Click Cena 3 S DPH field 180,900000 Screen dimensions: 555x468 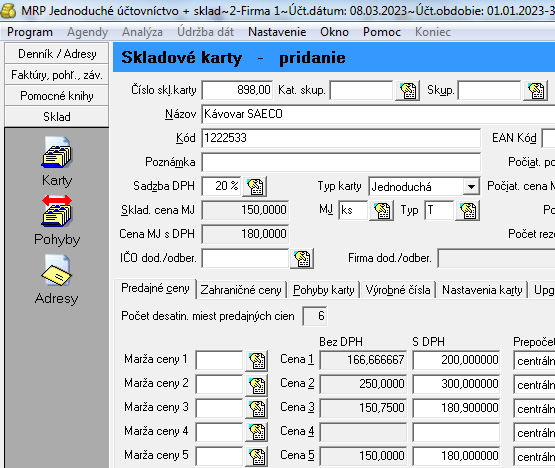(456, 409)
